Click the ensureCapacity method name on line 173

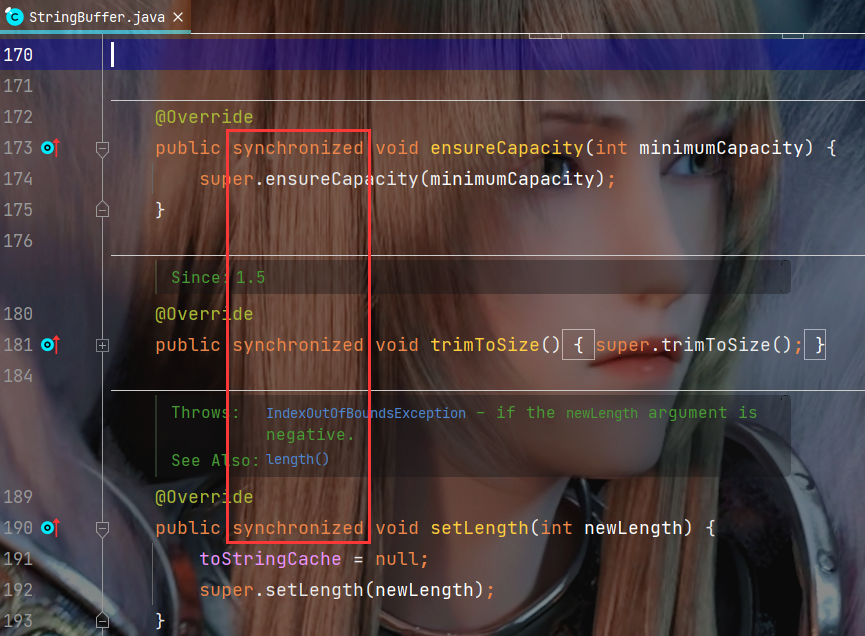(x=506, y=148)
